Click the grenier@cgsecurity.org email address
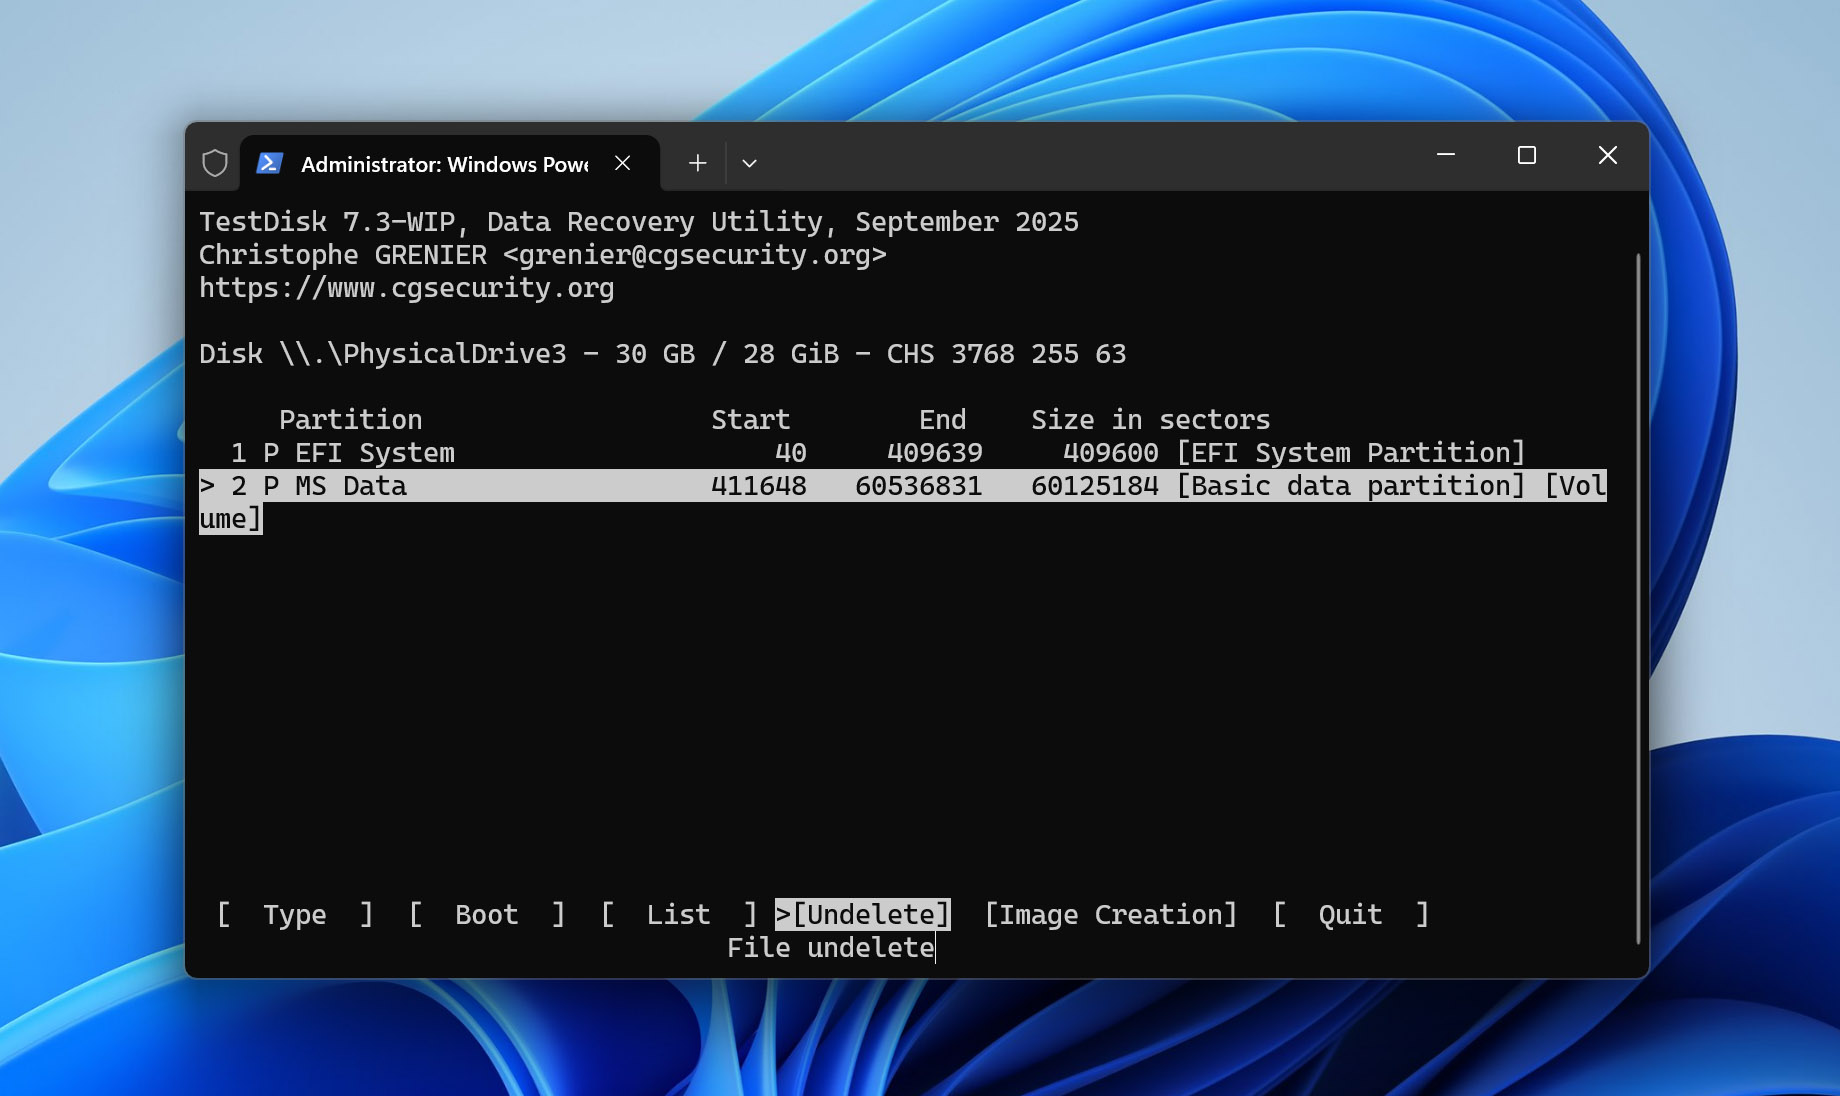Image resolution: width=1840 pixels, height=1096 pixels. point(695,255)
